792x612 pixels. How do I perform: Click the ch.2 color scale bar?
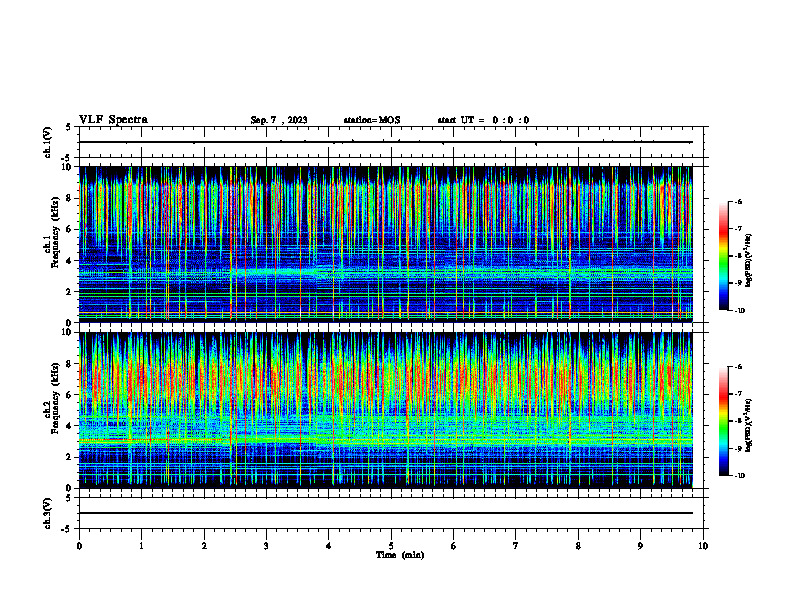[723, 421]
